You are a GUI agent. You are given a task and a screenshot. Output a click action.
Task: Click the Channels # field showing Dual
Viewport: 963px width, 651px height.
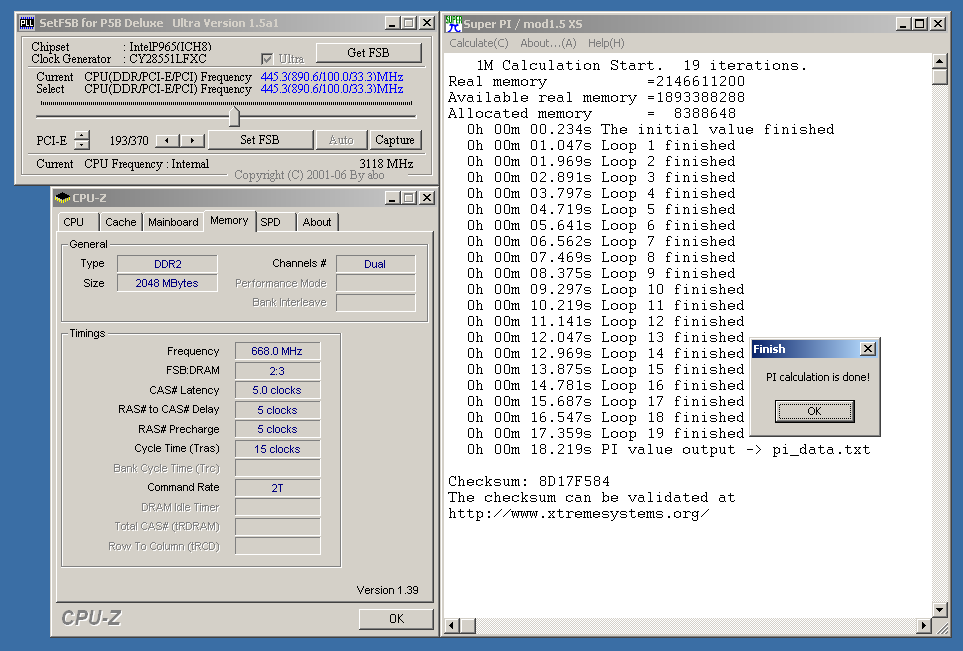point(375,264)
